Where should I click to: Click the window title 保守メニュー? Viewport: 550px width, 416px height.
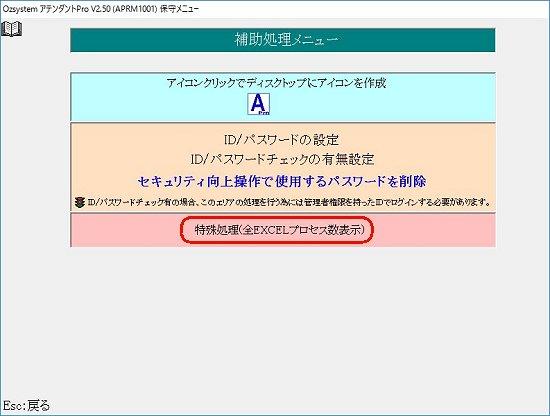click(179, 9)
